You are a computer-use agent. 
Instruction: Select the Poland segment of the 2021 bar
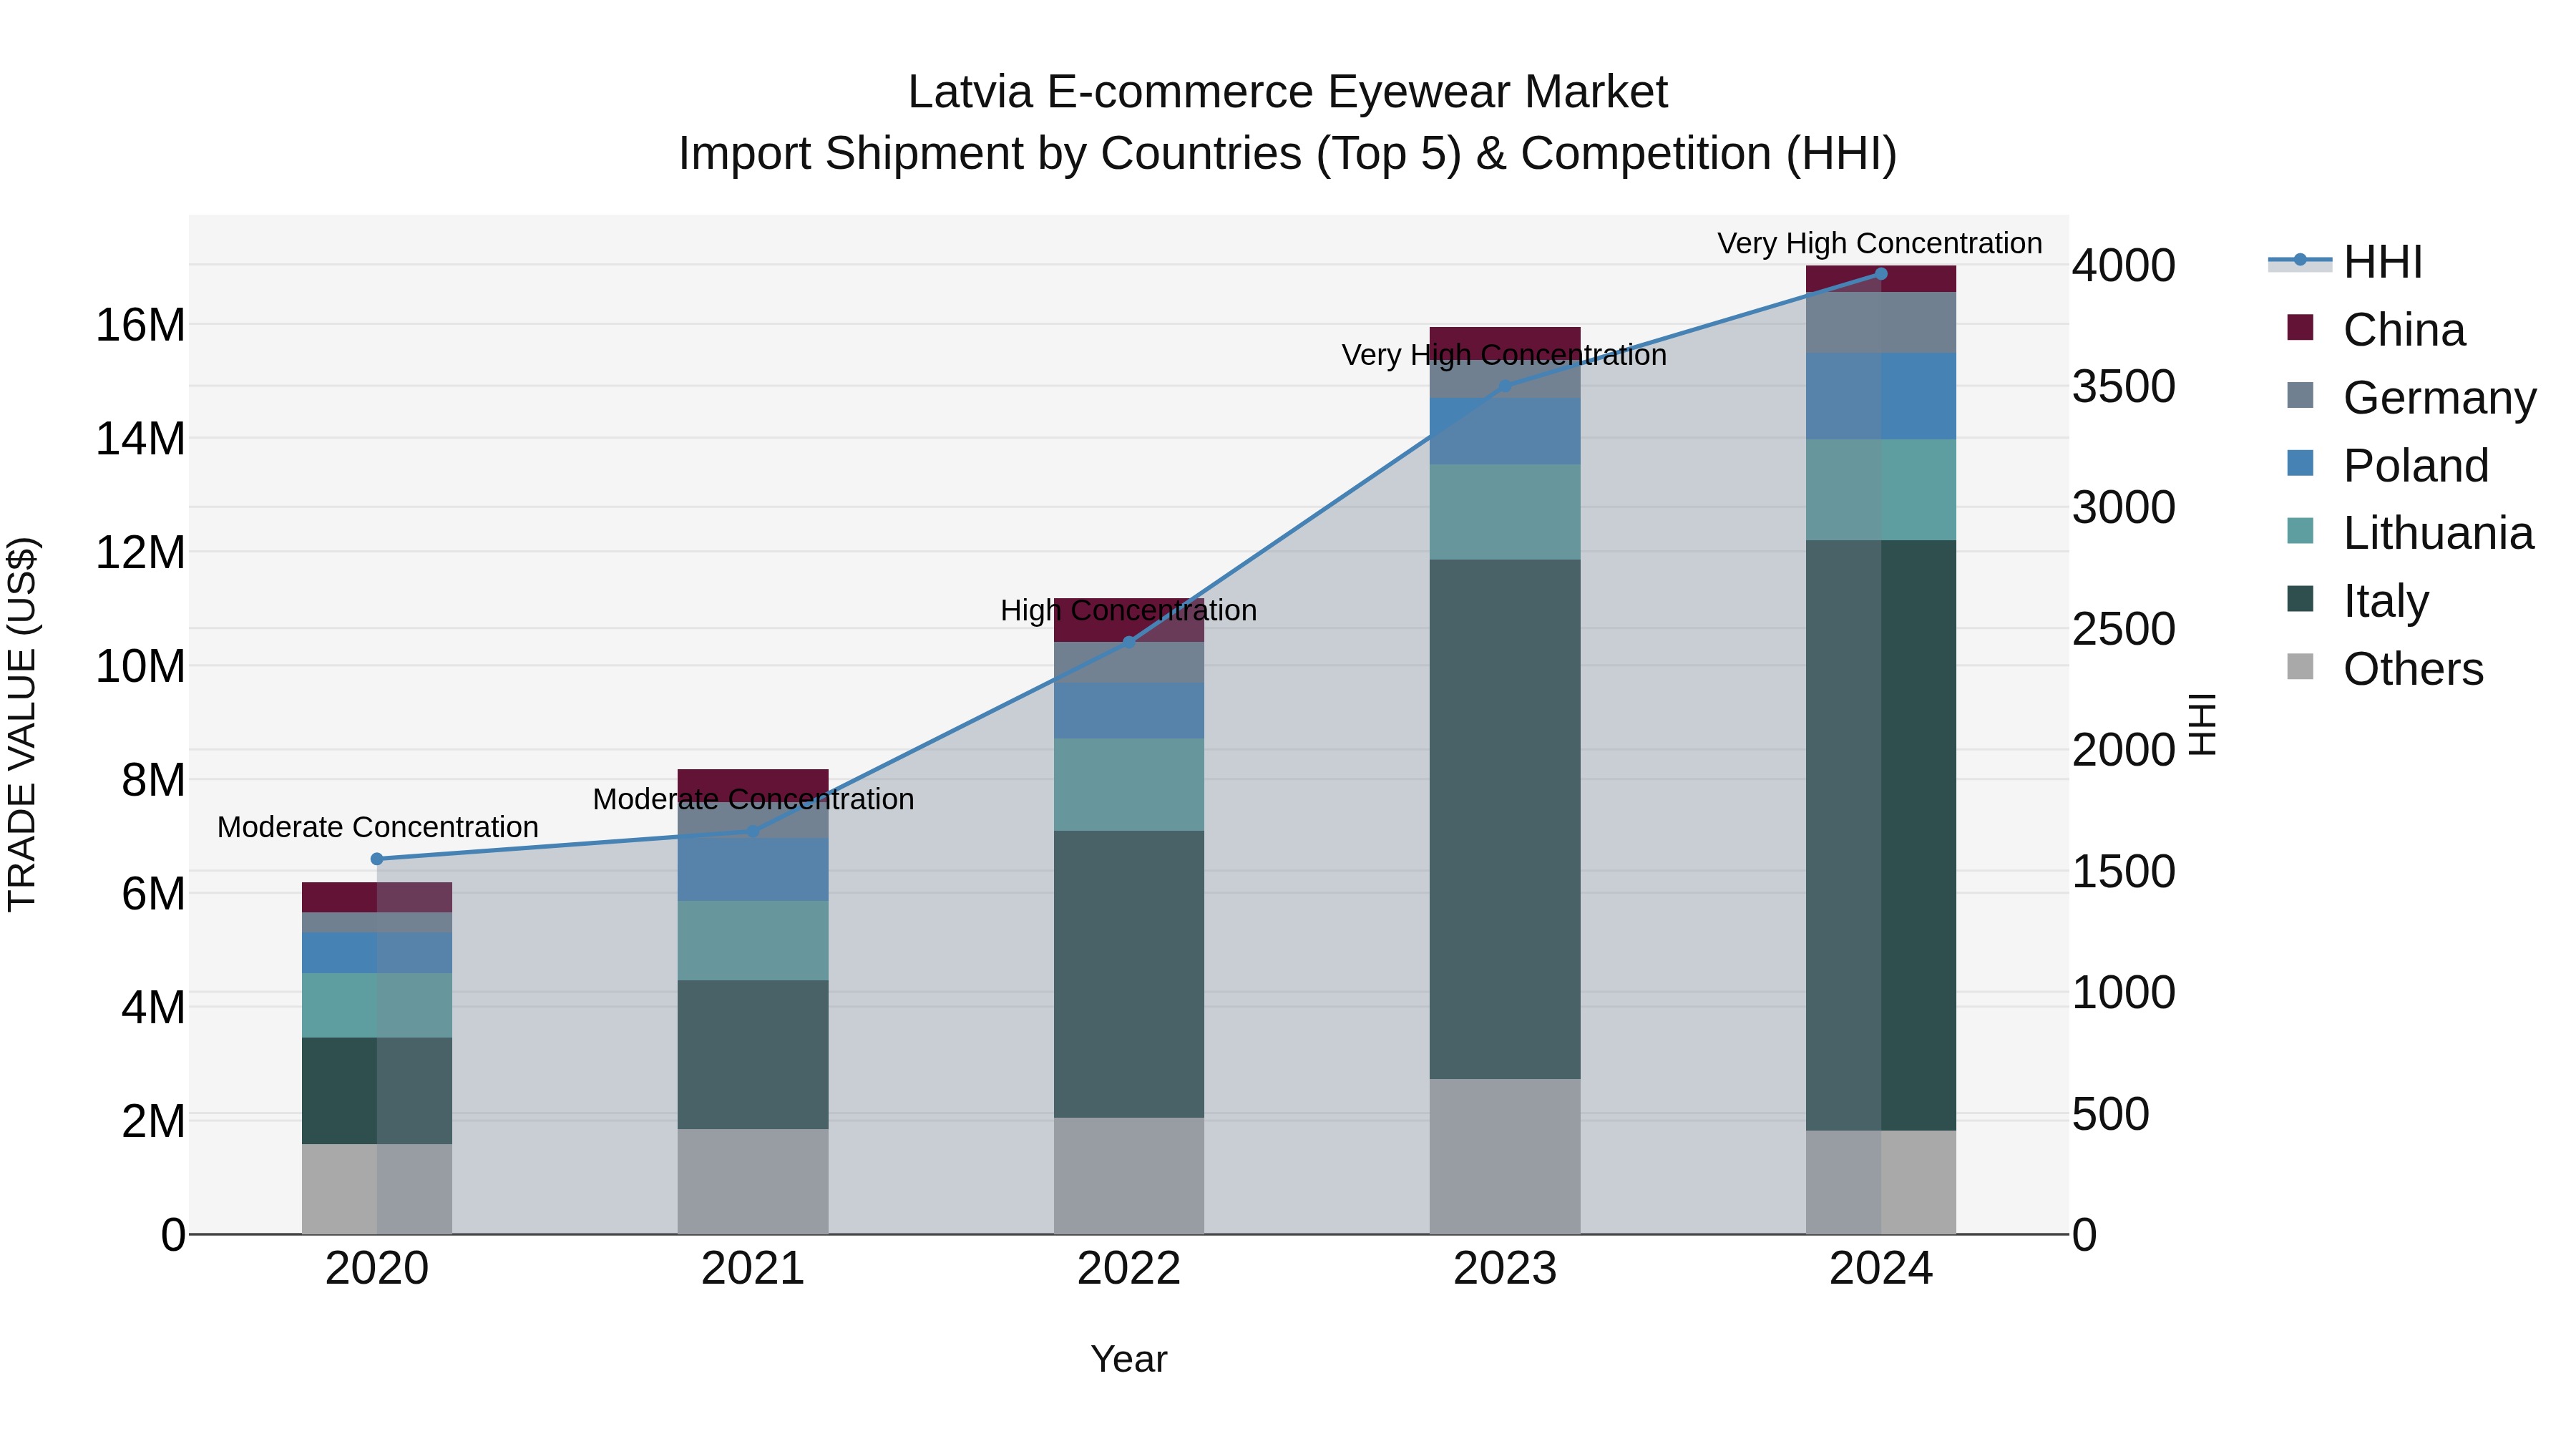pos(753,870)
